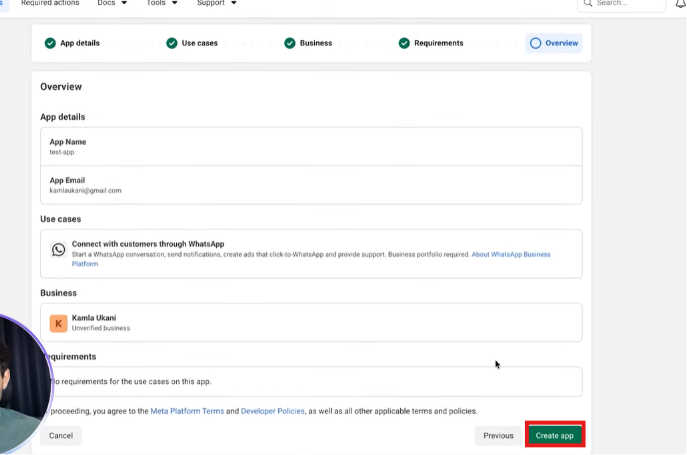Click Connect with customers through WhatsApp title
The width and height of the screenshot is (687, 455).
coord(148,244)
